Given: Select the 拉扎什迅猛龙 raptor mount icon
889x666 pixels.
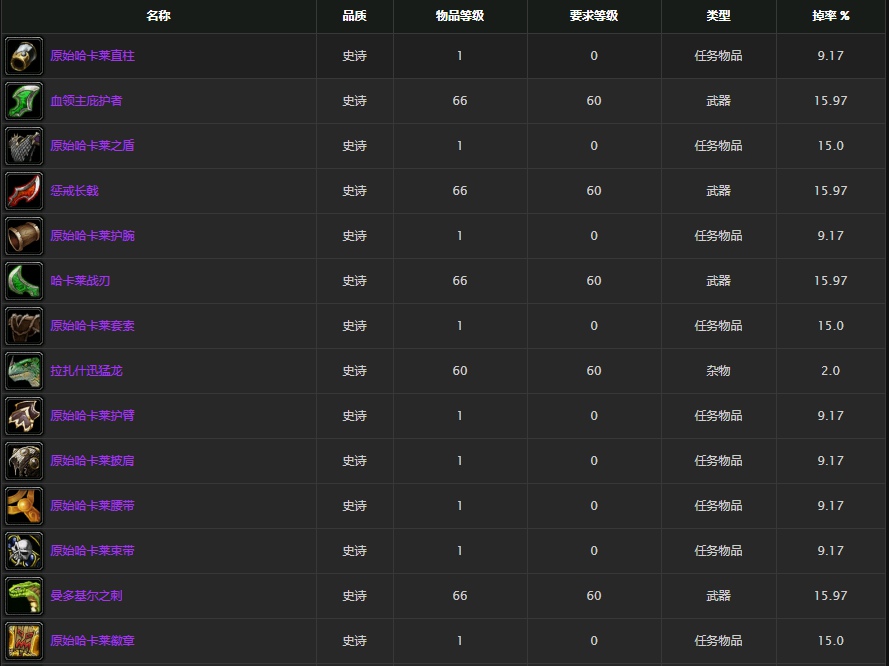Looking at the screenshot, I should point(24,371).
